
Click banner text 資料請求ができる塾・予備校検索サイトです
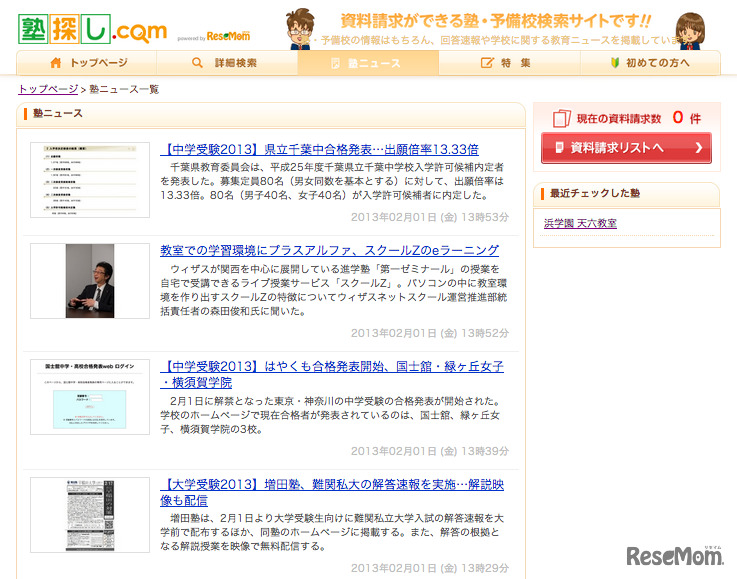click(x=495, y=21)
